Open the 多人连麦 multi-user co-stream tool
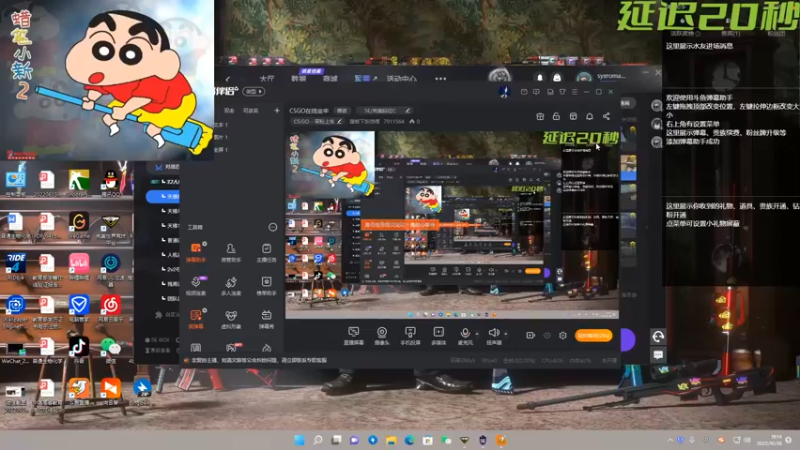800x450 pixels. pyautogui.click(x=231, y=286)
